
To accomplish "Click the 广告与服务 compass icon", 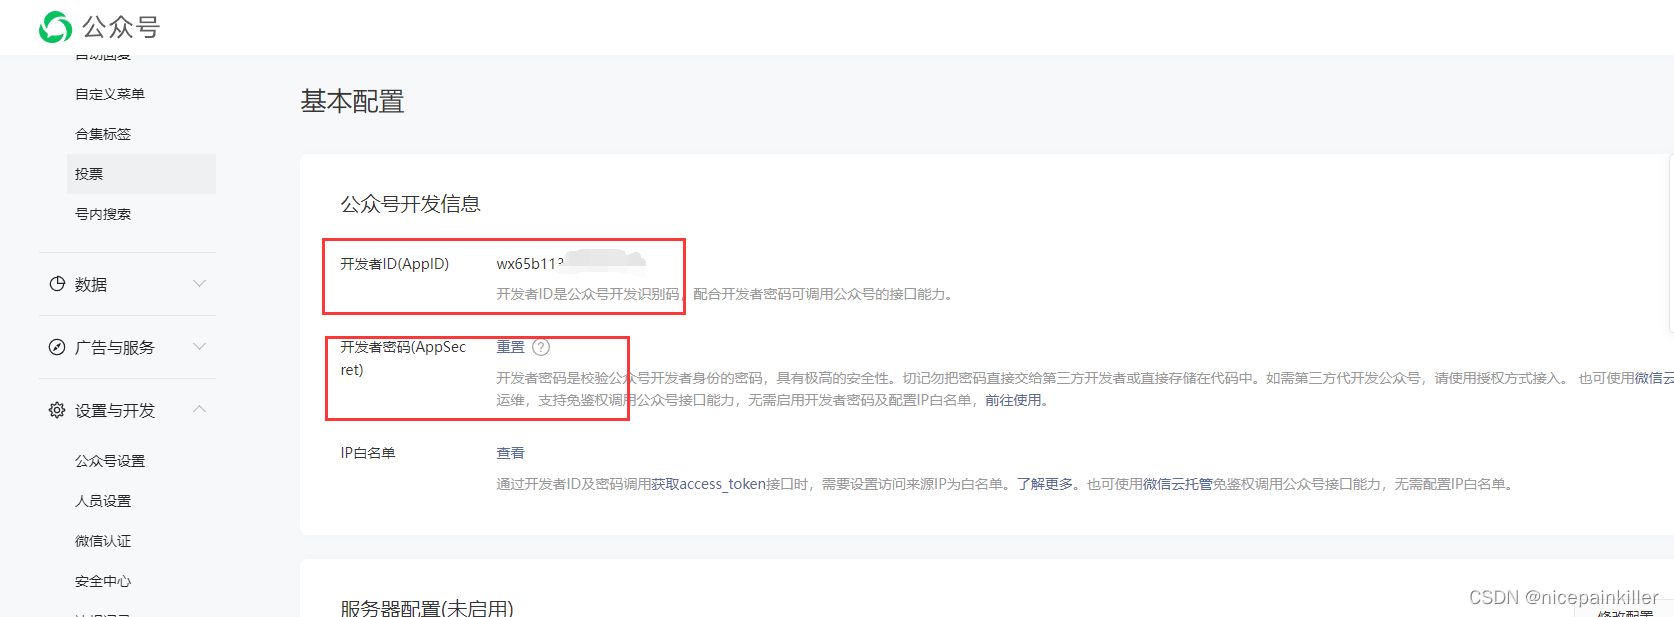I will coord(57,347).
